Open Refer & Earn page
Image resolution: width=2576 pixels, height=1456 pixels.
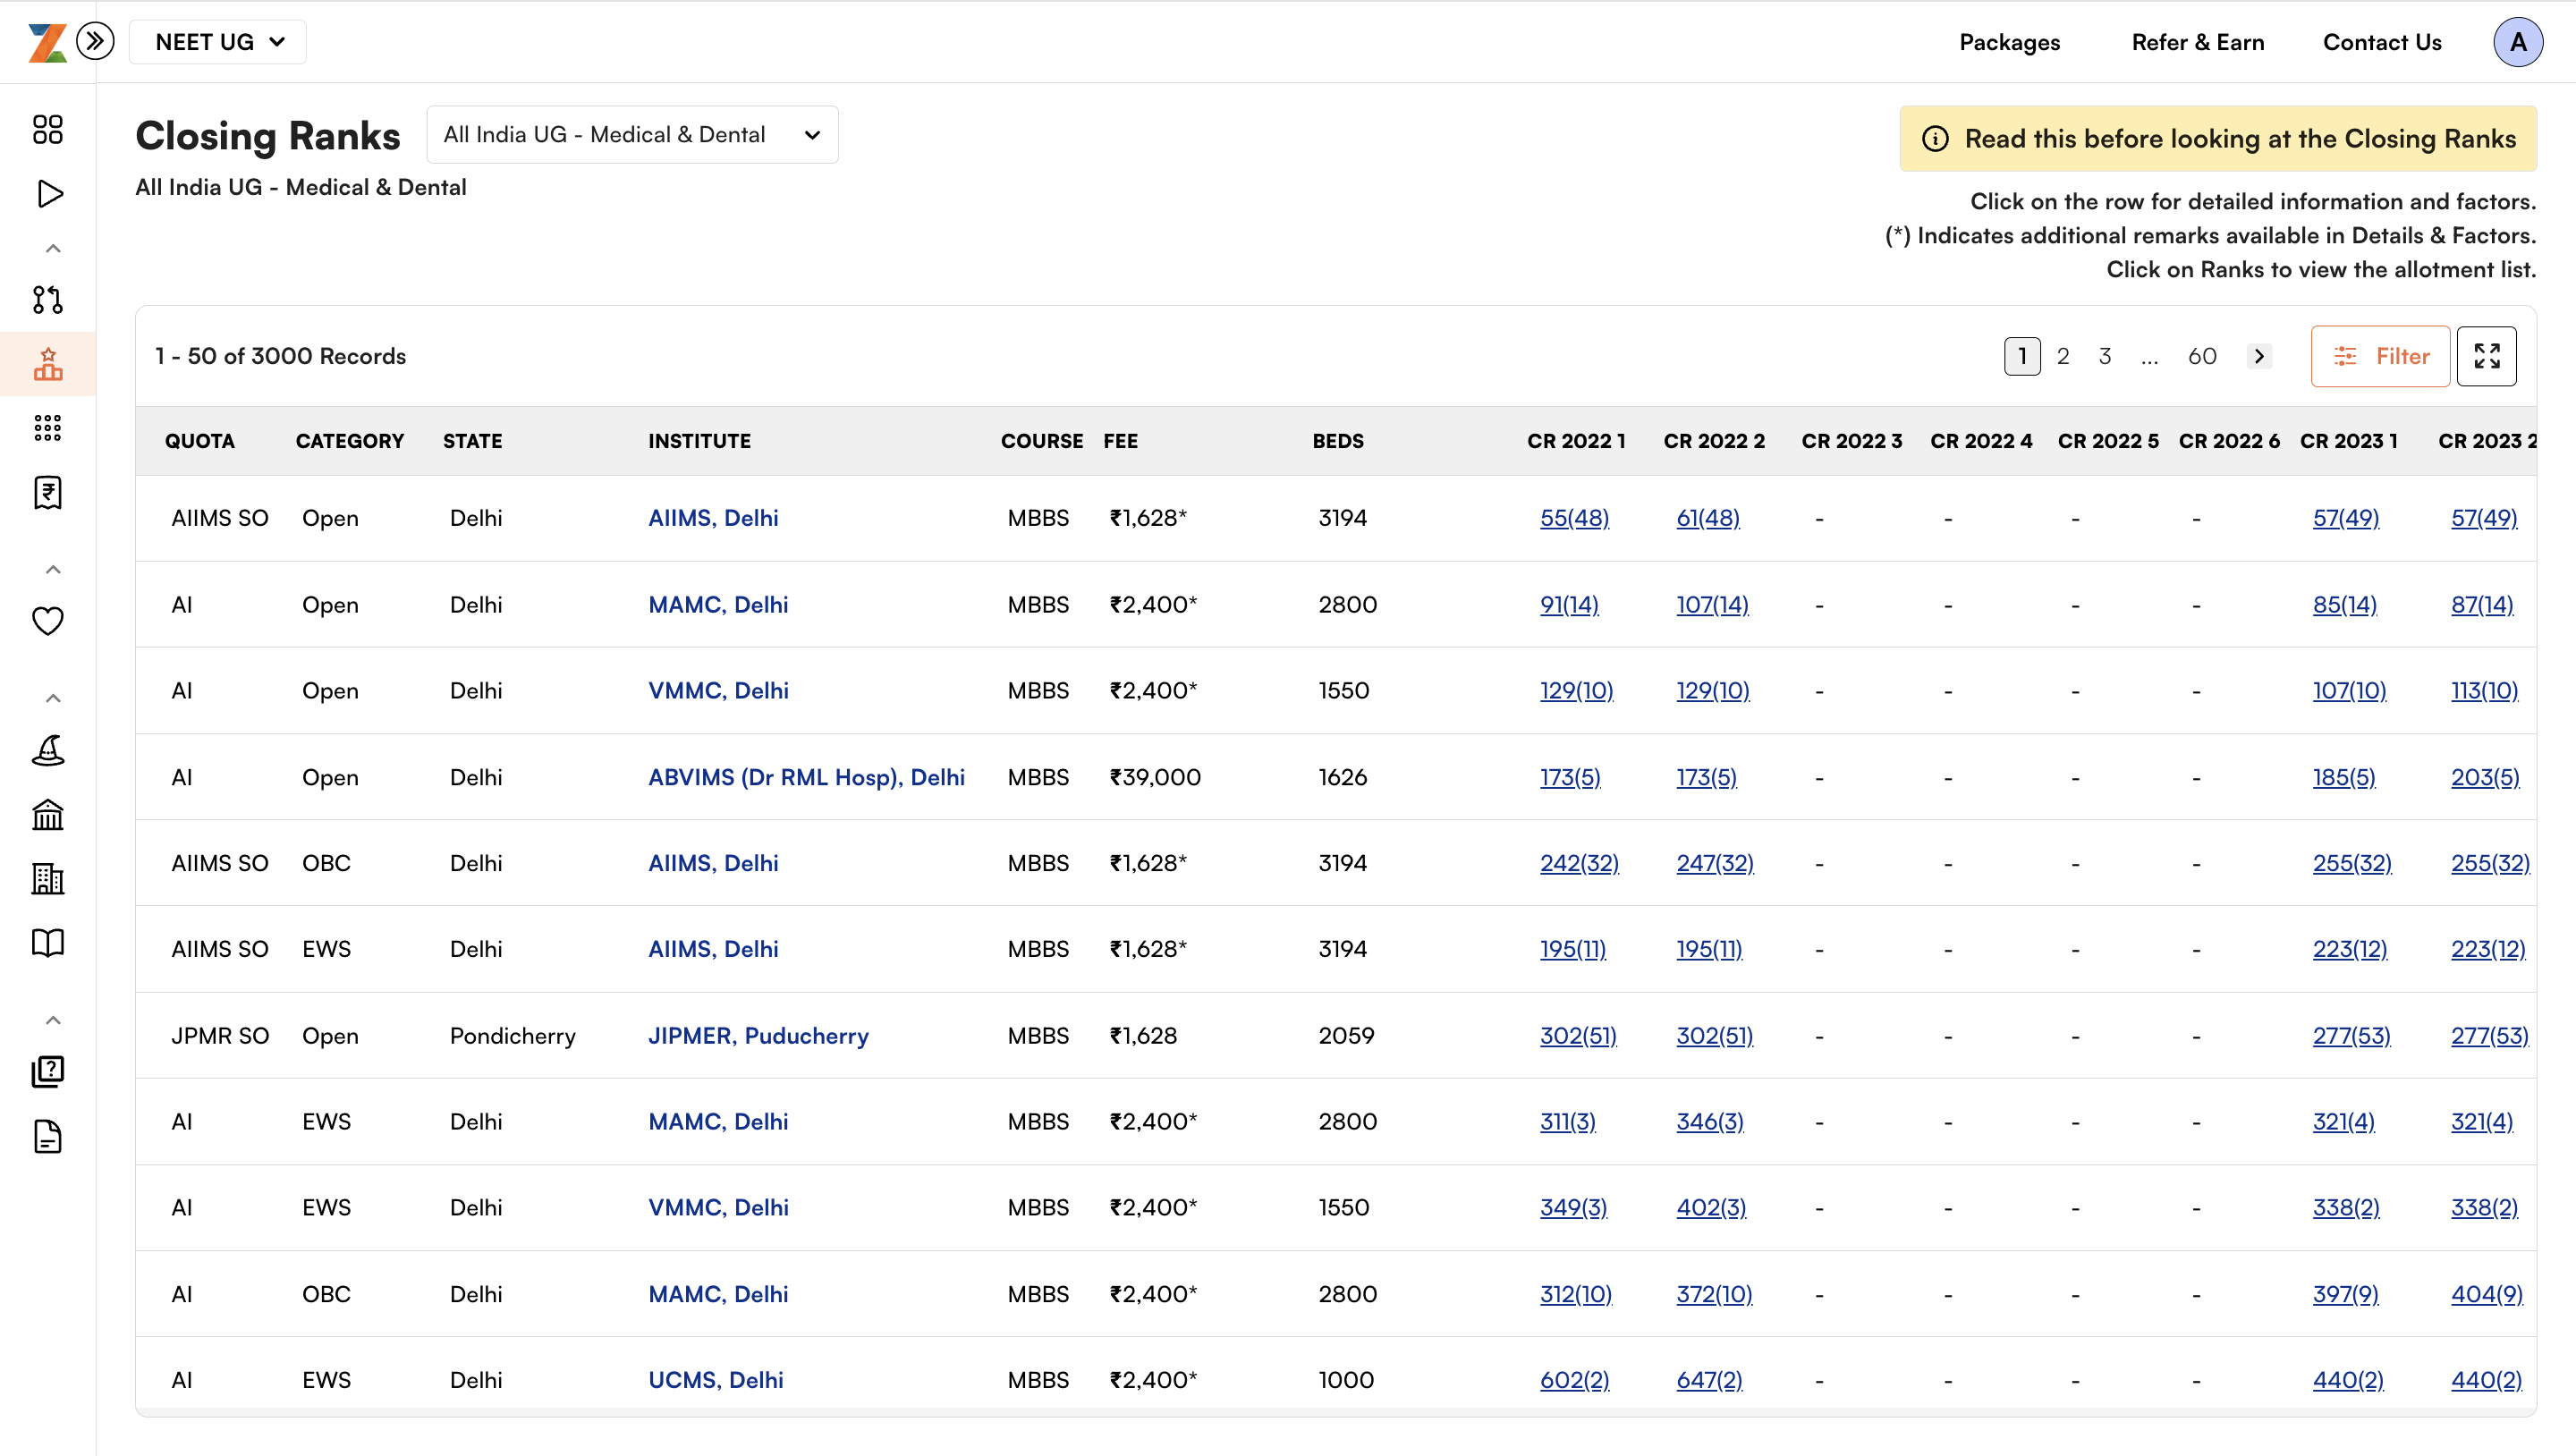point(2197,42)
